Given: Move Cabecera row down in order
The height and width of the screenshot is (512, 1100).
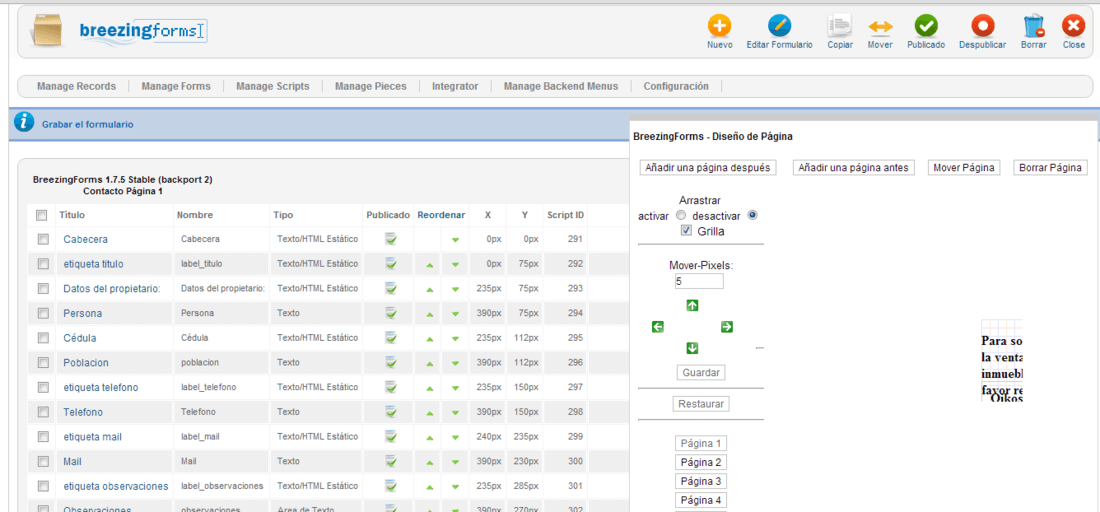Looking at the screenshot, I should (x=455, y=240).
